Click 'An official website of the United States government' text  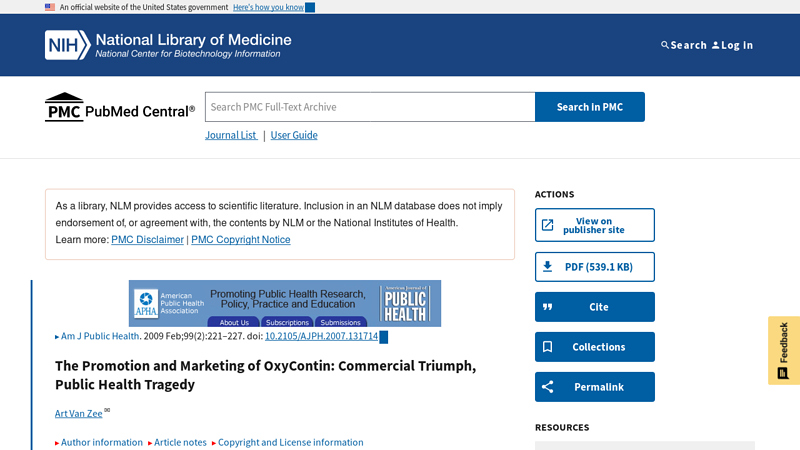(144, 7)
